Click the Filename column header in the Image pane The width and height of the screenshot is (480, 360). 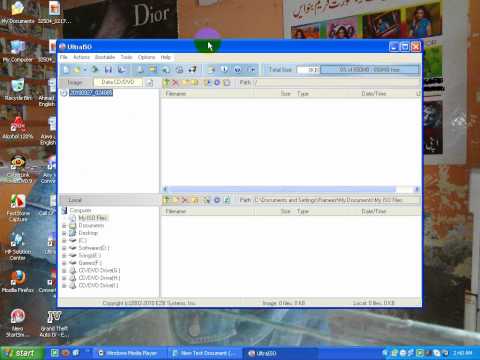tap(207, 94)
